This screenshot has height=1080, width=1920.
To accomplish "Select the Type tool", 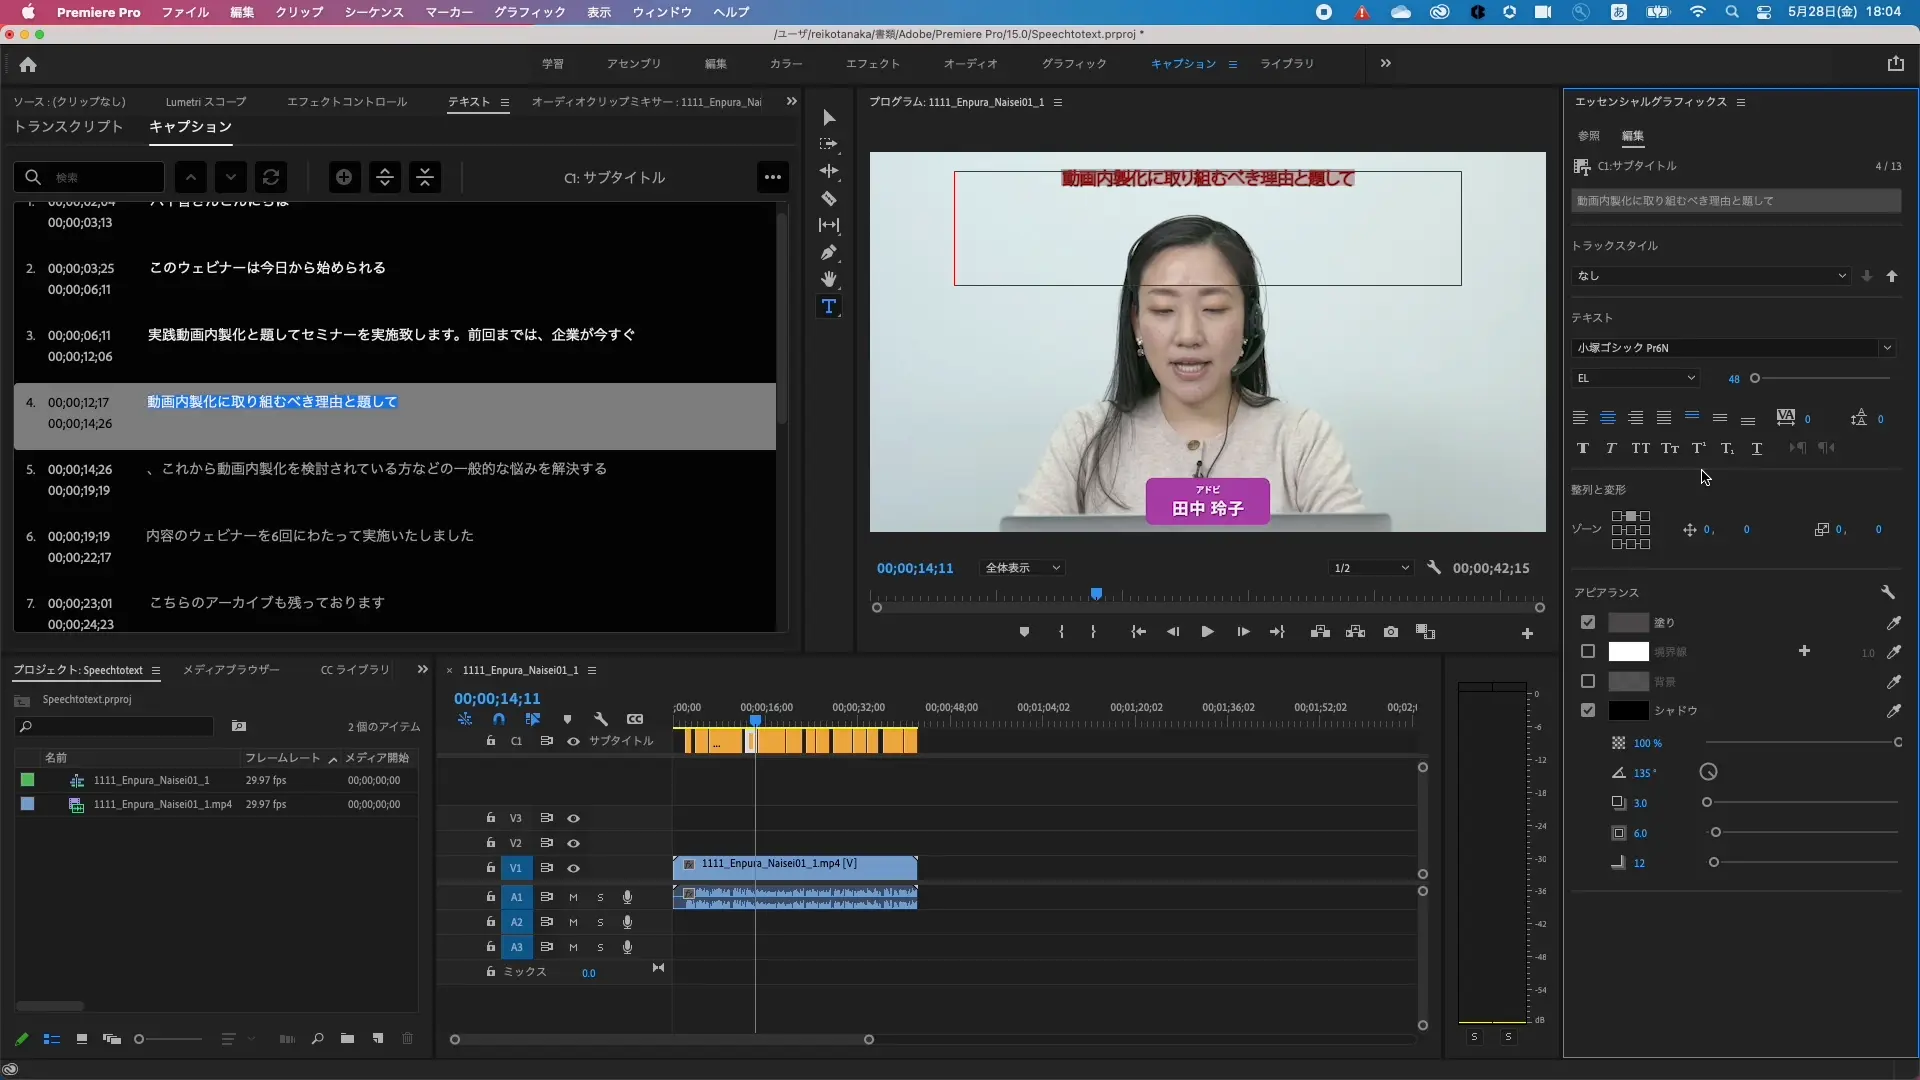I will tap(829, 307).
